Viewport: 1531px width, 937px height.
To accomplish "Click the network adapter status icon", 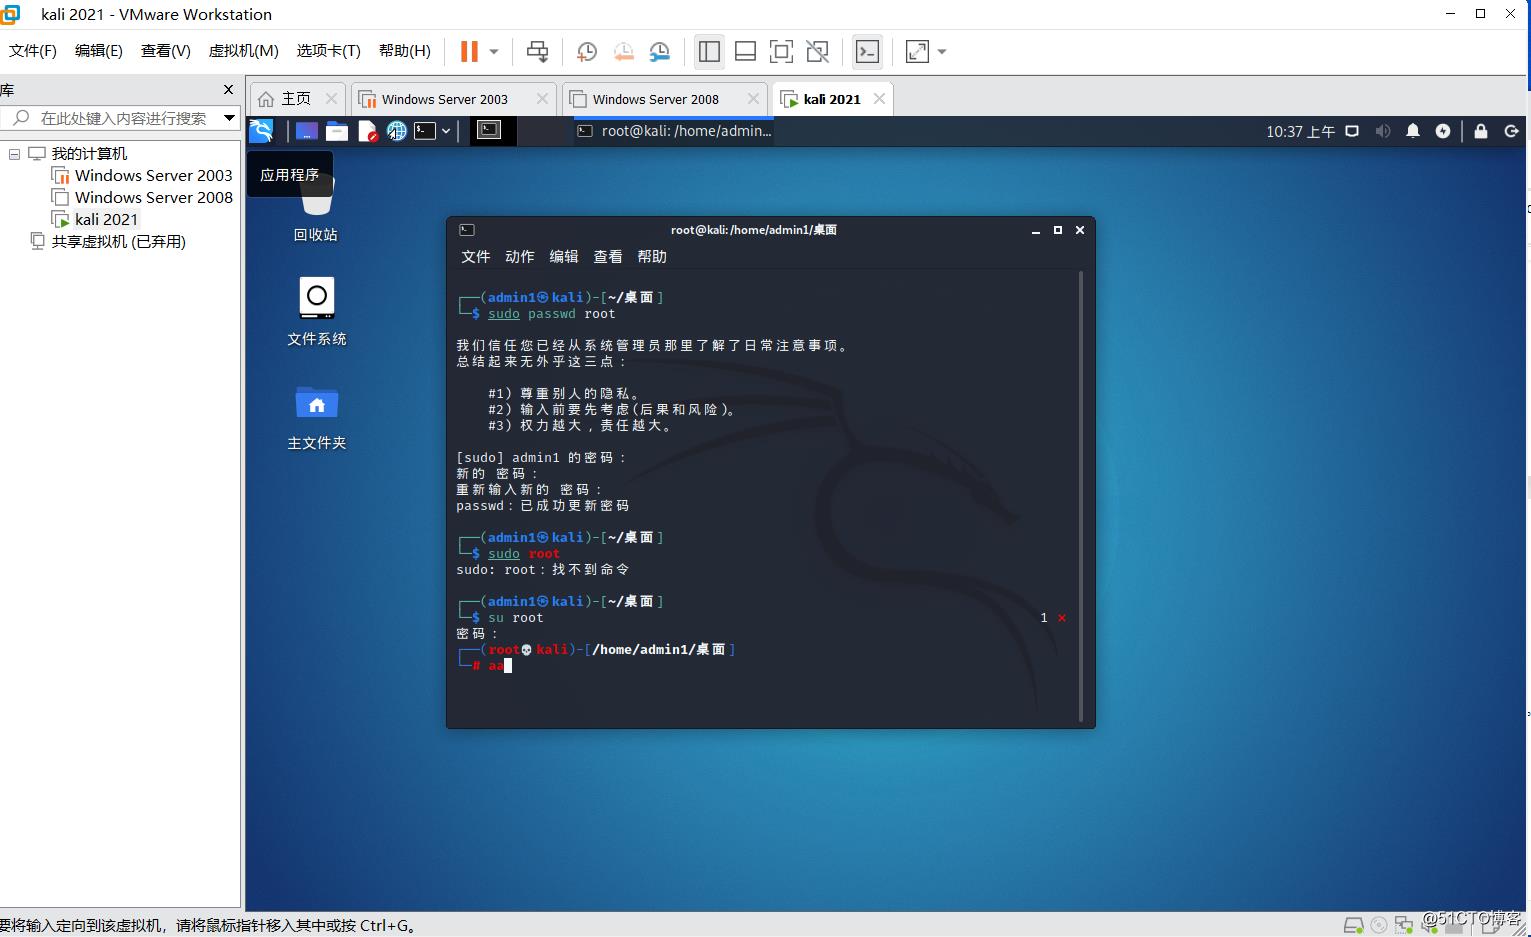I will click(x=1404, y=925).
